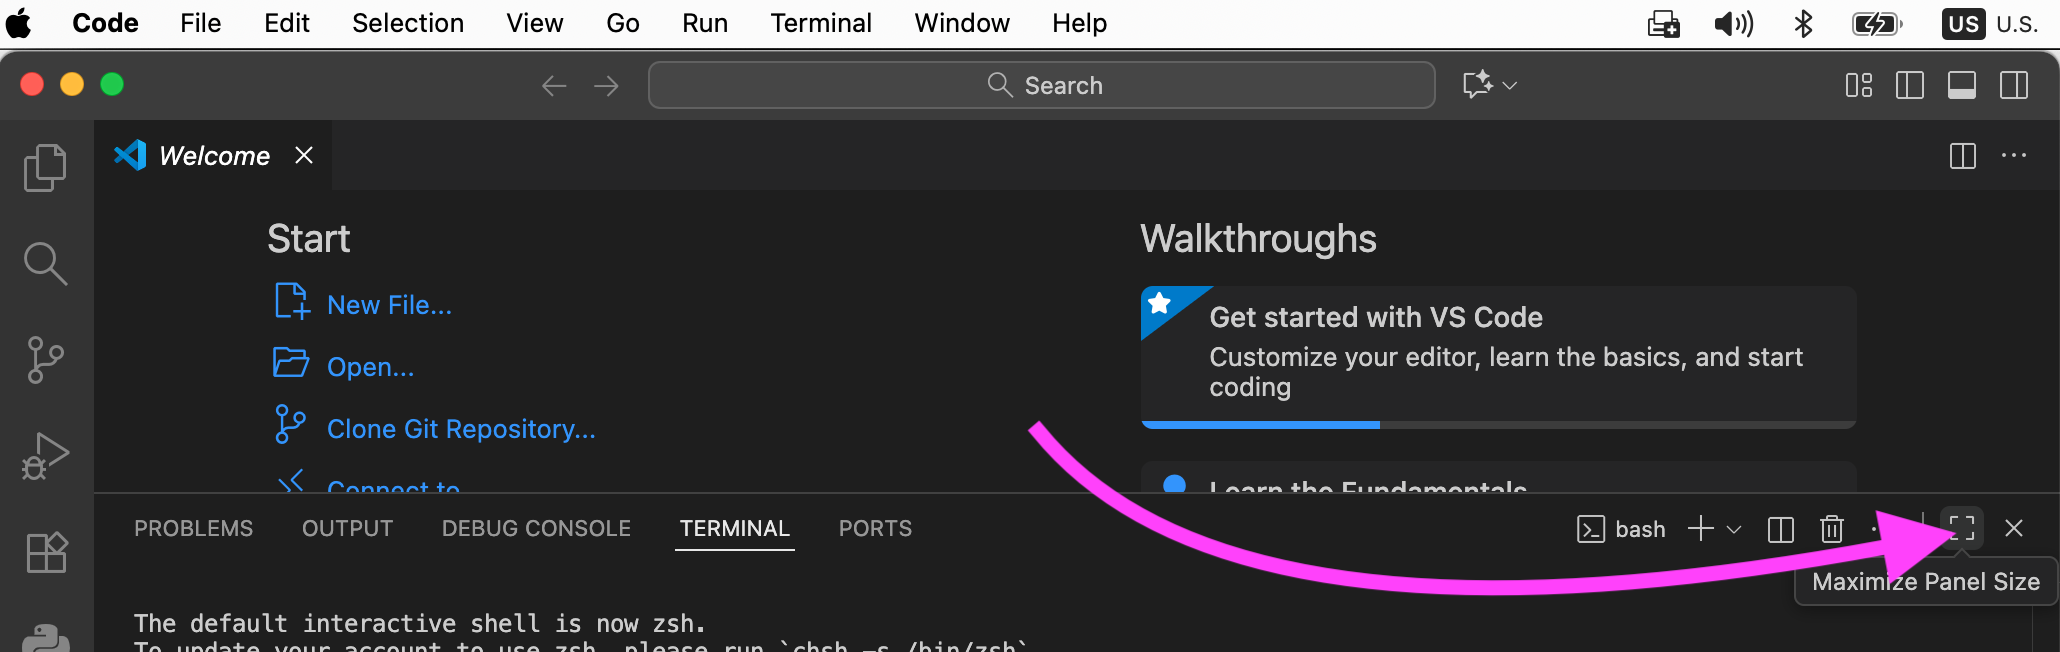Click the Search command center field
The width and height of the screenshot is (2060, 652).
[x=1041, y=86]
